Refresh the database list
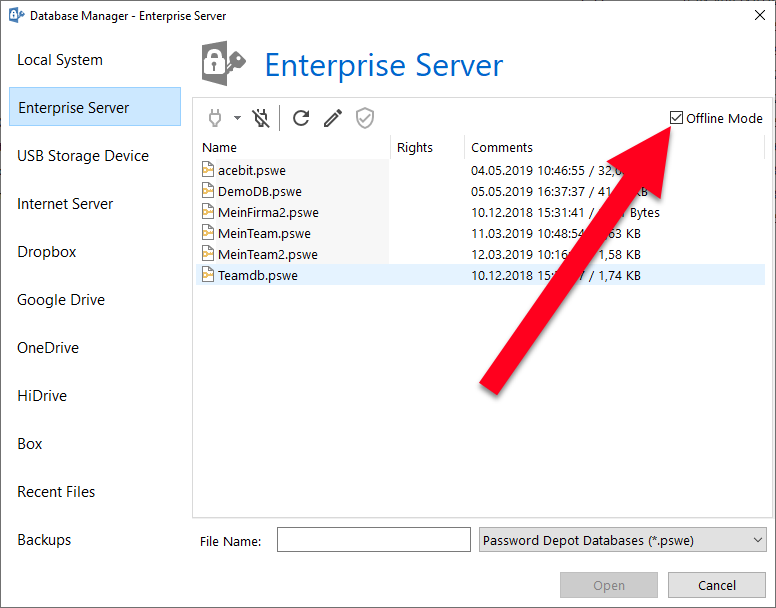The width and height of the screenshot is (776, 608). point(301,118)
